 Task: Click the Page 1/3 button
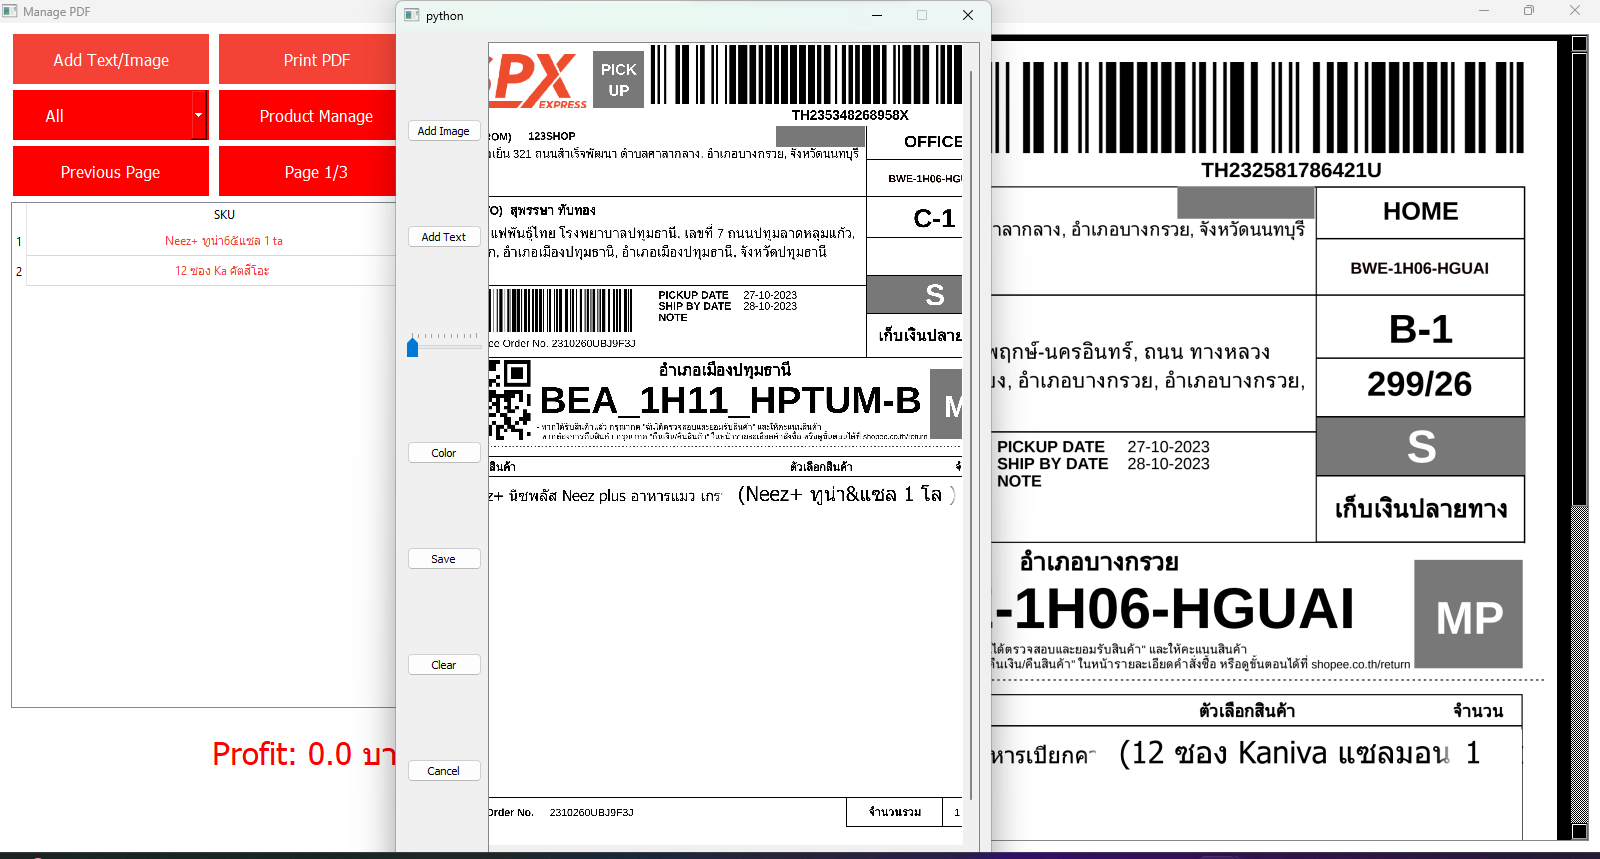(308, 172)
